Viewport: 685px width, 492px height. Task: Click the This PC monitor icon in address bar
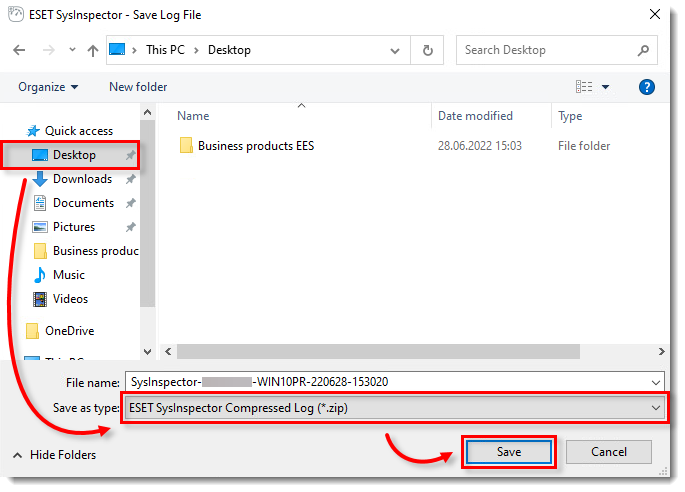117,49
